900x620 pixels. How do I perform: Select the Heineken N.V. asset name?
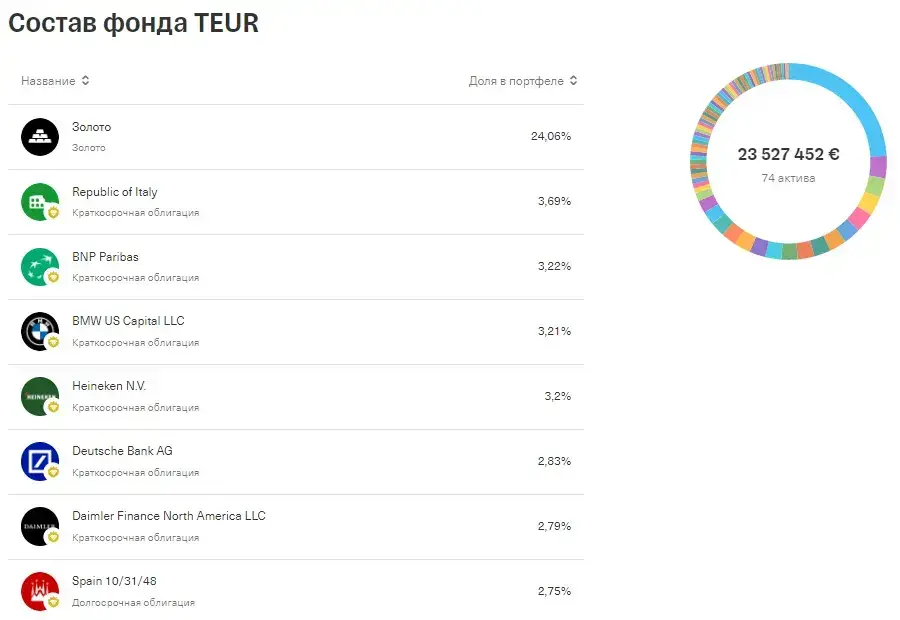(108, 386)
